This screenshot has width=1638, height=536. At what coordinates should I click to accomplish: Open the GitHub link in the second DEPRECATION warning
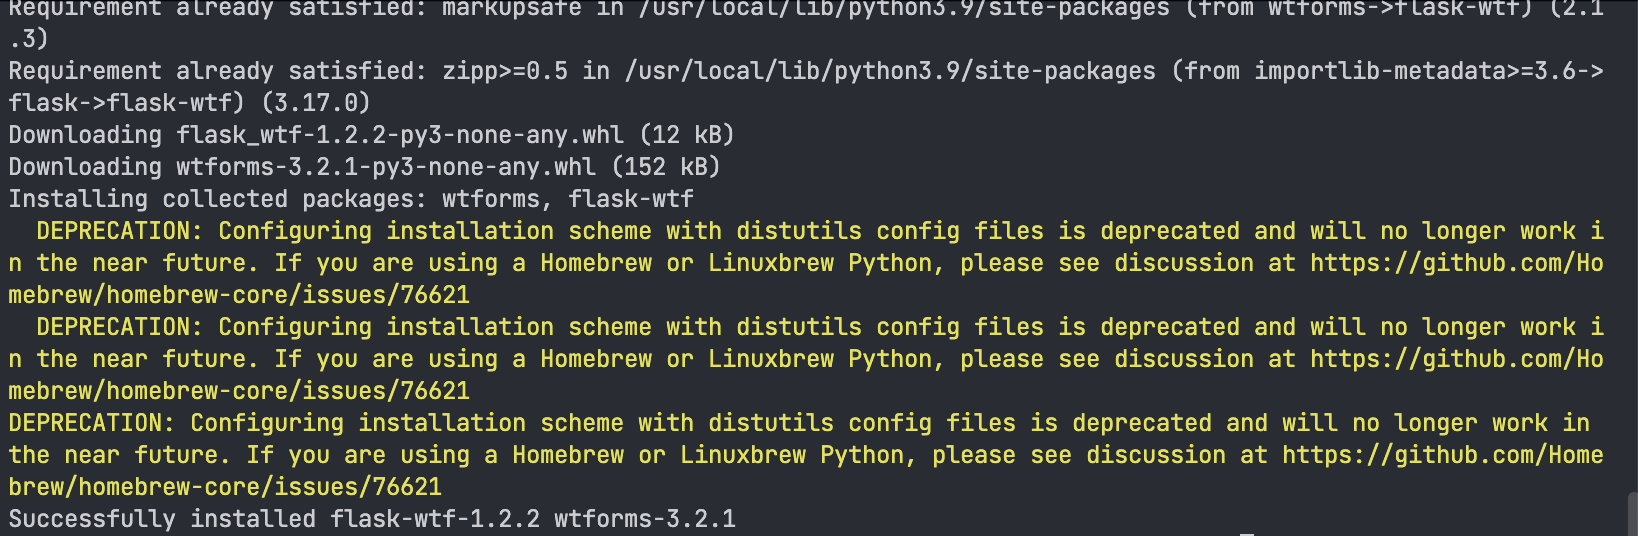1457,359
